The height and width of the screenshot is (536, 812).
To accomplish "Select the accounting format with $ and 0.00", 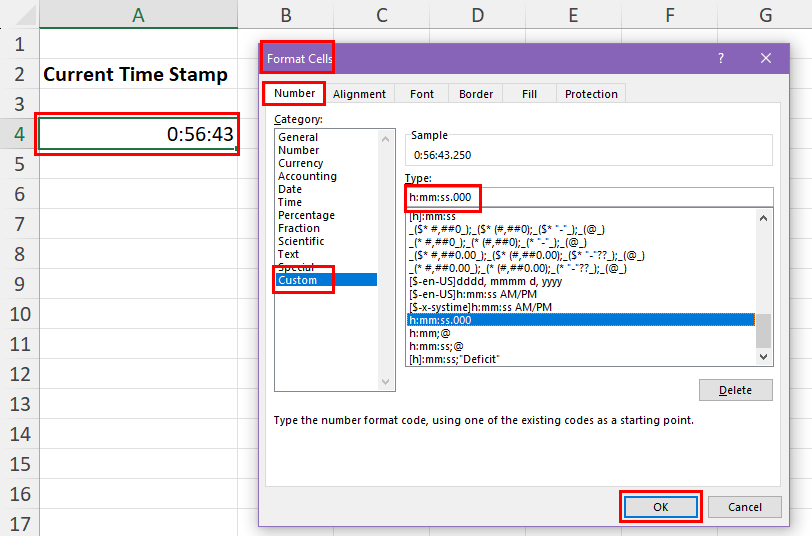I will pos(581,255).
